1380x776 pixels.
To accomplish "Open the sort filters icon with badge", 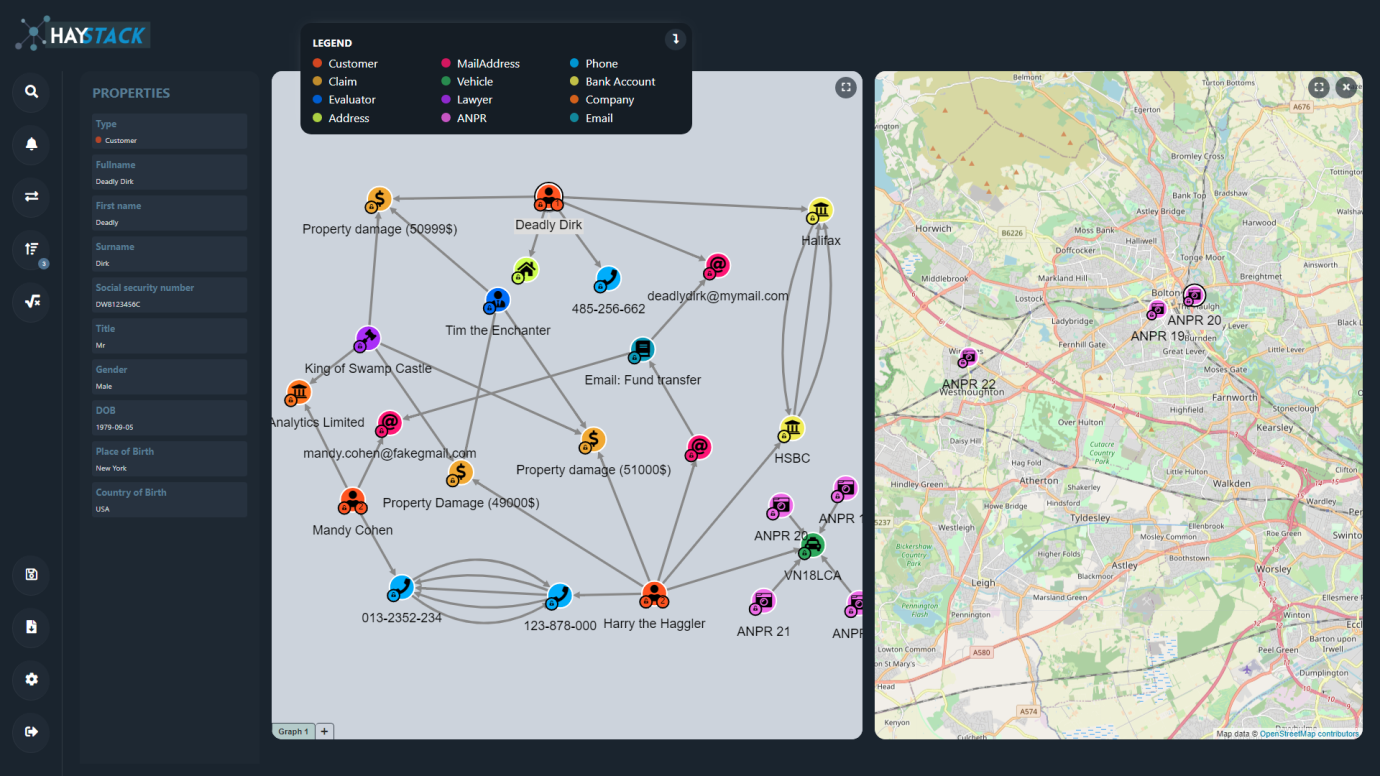I will tap(31, 249).
